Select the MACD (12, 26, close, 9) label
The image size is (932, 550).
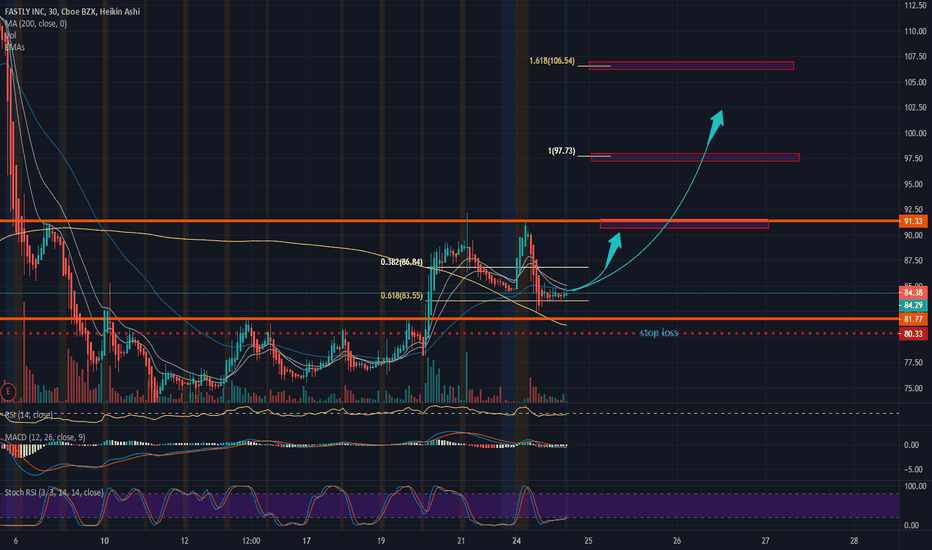pos(45,437)
